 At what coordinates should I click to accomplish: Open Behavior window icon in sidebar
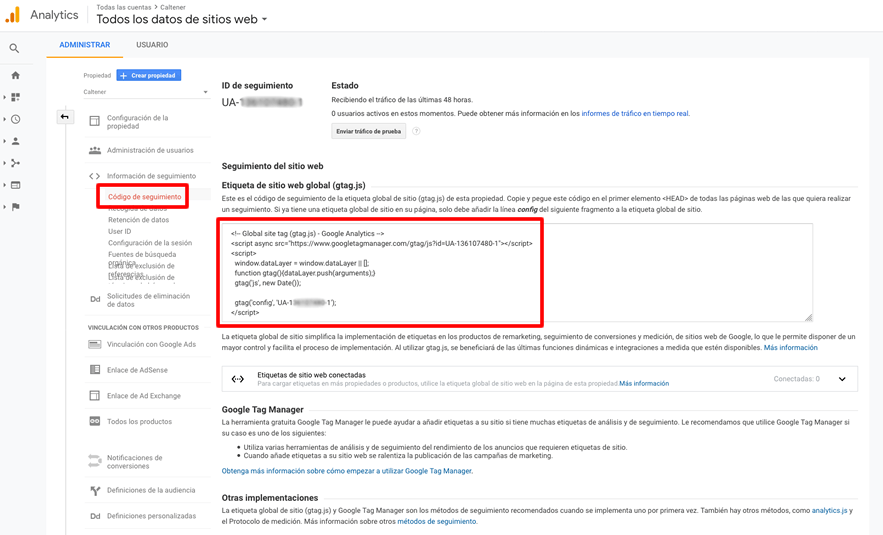click(x=15, y=185)
